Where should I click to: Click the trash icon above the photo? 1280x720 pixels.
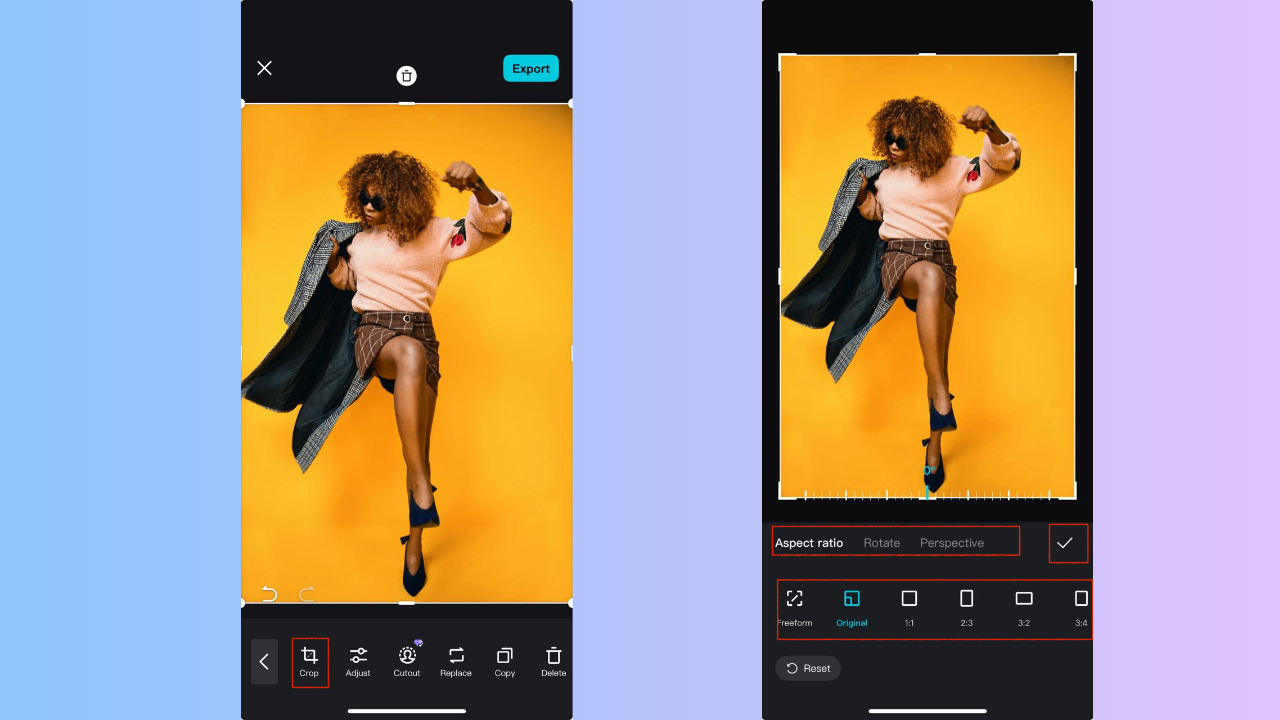point(406,75)
